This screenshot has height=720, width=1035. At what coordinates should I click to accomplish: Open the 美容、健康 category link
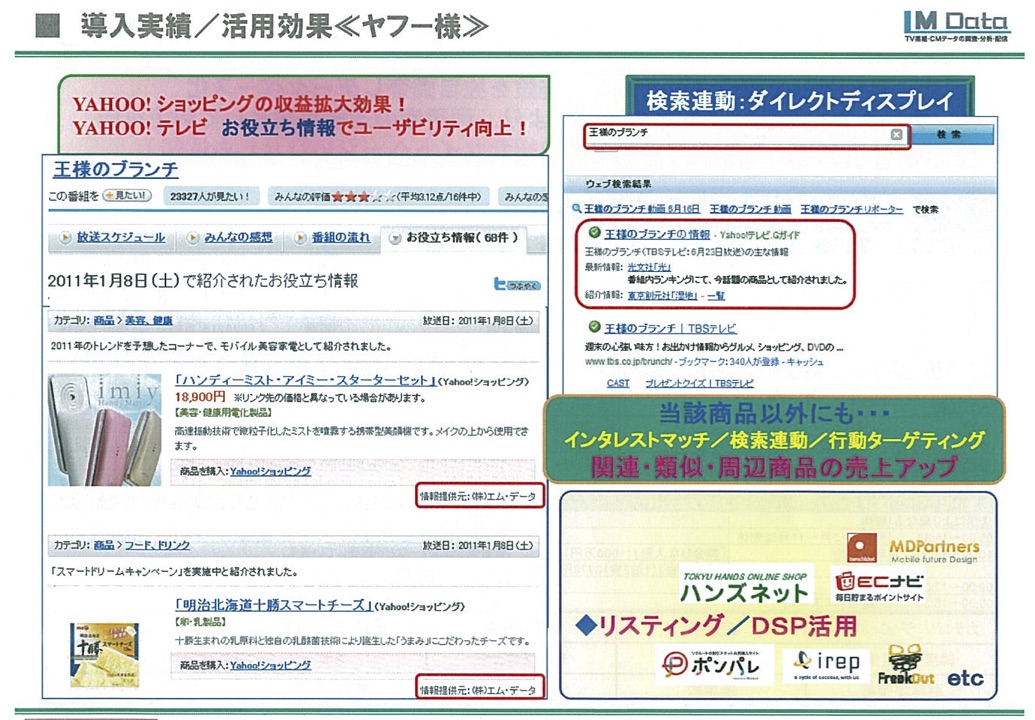[149, 321]
